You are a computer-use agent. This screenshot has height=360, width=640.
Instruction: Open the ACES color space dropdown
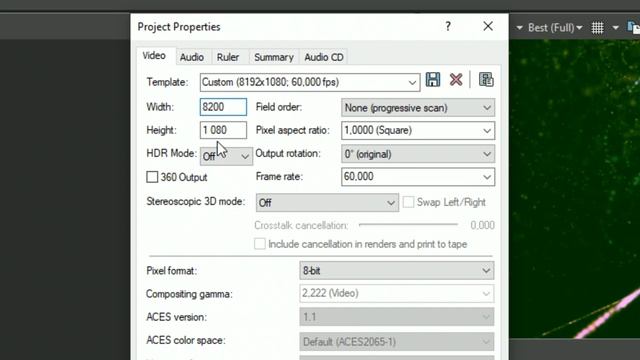tap(396, 342)
